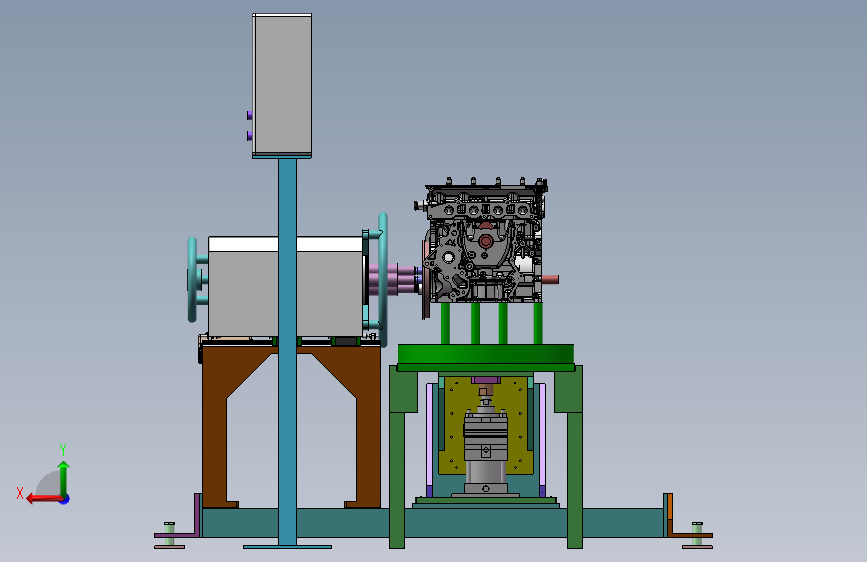Select the pink coupling shafts beside the engine
The image size is (867, 562).
[x=394, y=279]
